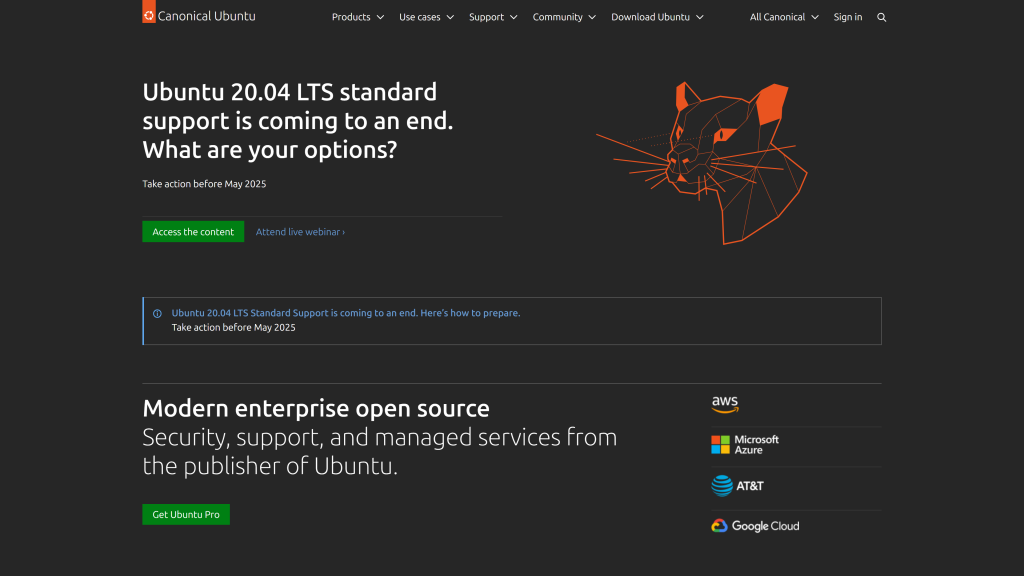Expand the Products chevron arrow
The image size is (1024, 576).
coord(380,18)
